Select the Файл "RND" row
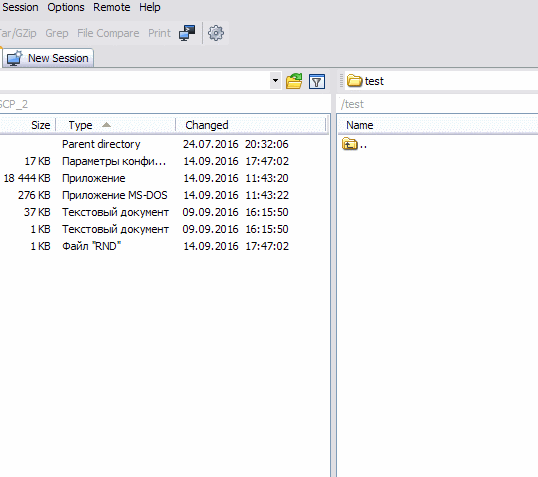This screenshot has height=477, width=538. click(165, 246)
